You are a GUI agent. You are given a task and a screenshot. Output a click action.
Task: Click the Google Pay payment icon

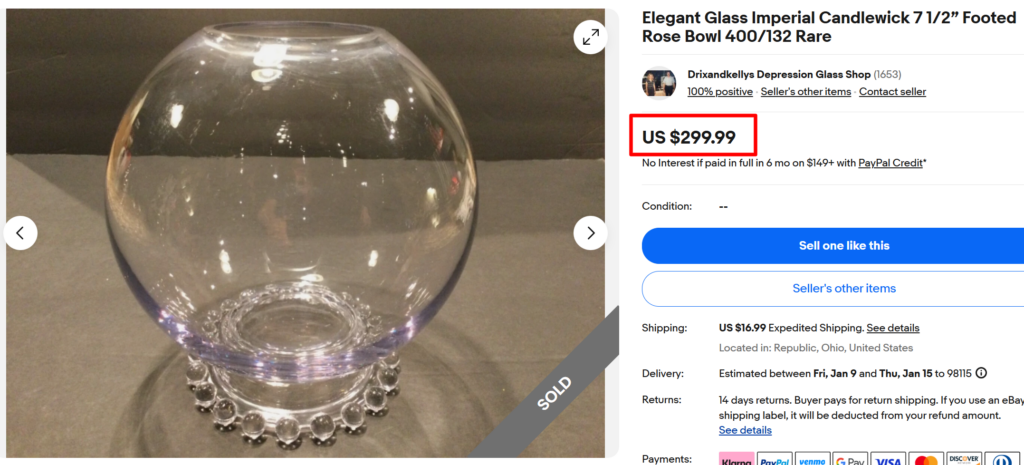[x=850, y=461]
